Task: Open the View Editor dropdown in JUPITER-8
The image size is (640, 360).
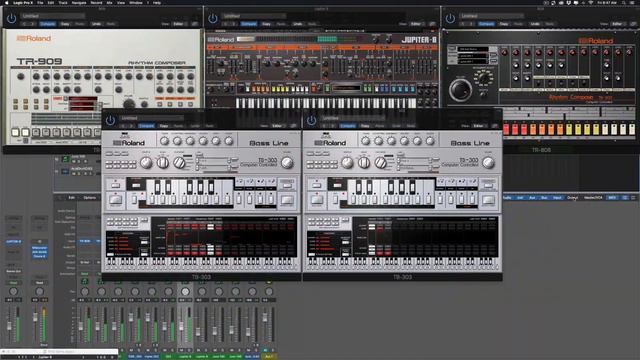Action: pos(417,24)
